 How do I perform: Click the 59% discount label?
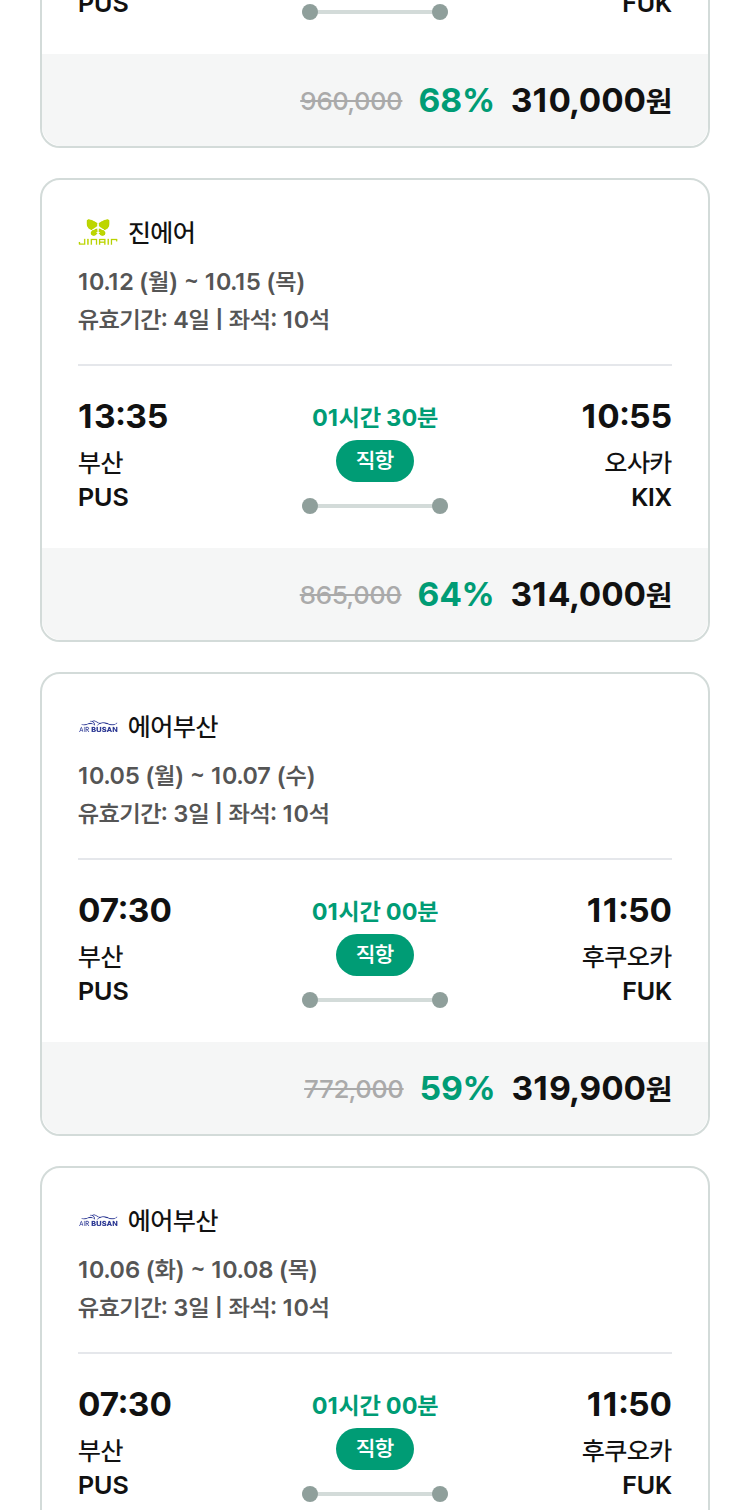coord(457,1089)
